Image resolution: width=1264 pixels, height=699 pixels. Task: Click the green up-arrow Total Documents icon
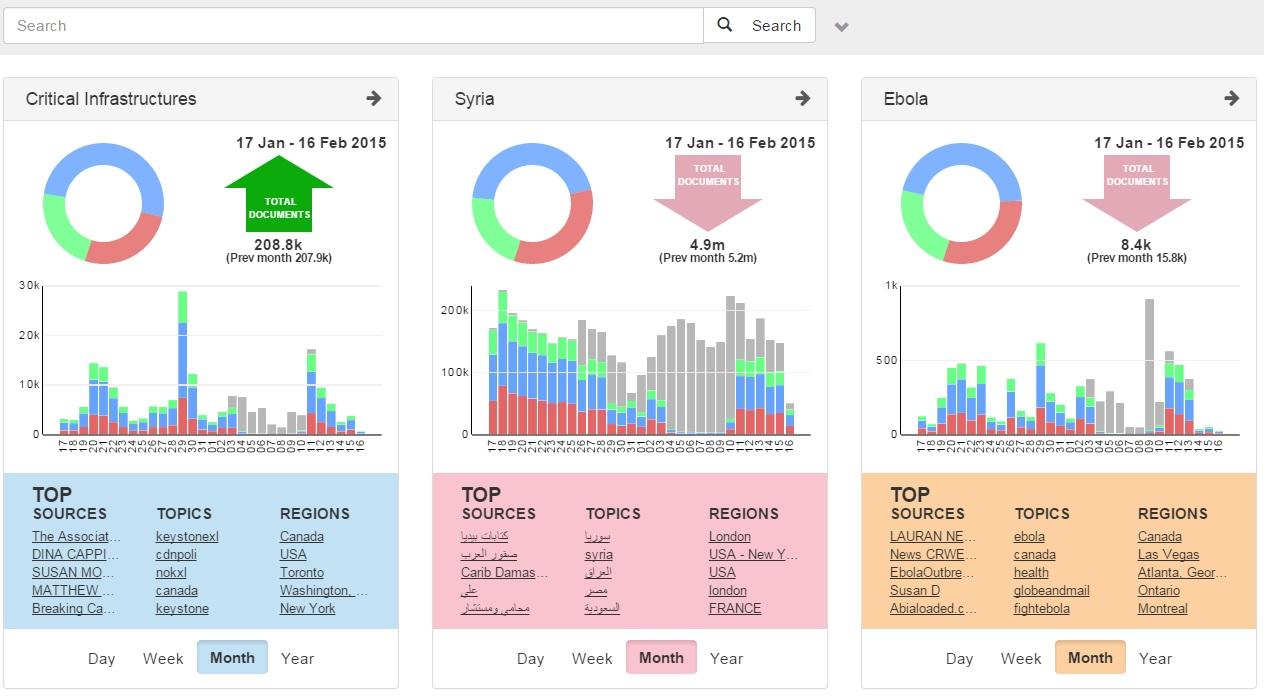tap(279, 193)
